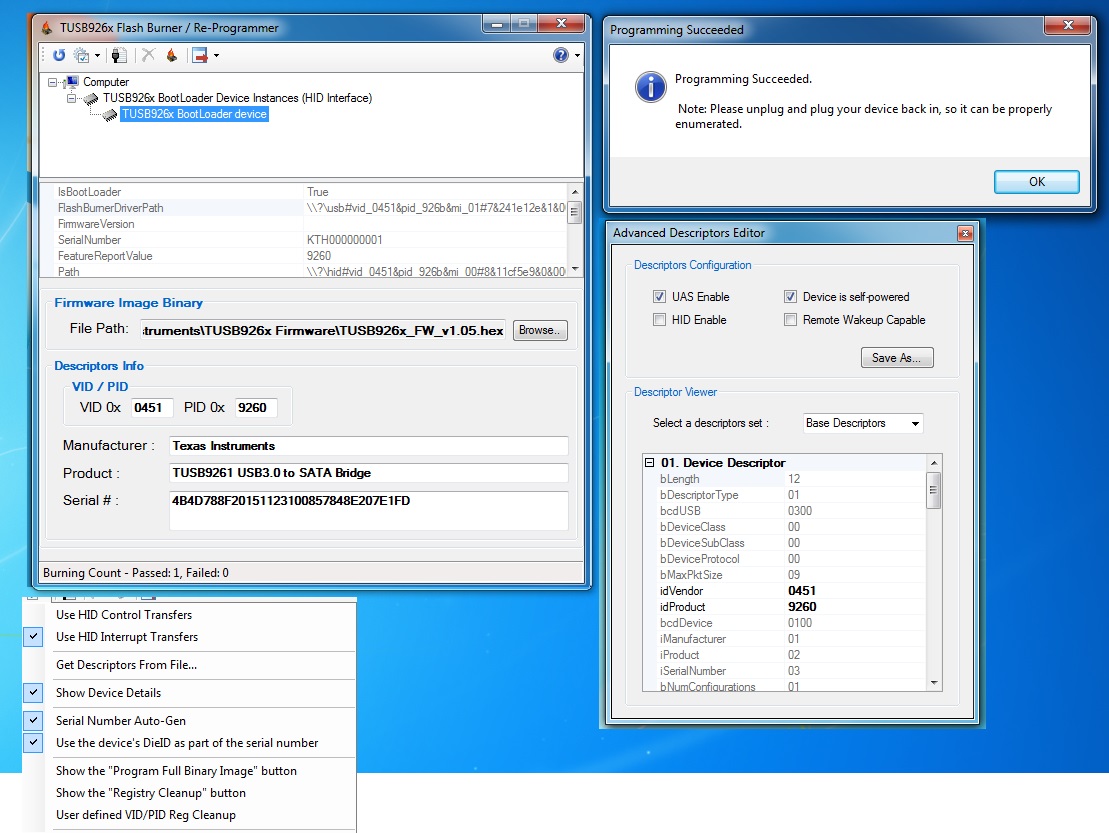Toggle the Remote Wakeup Capable checkbox
1109x833 pixels.
790,320
